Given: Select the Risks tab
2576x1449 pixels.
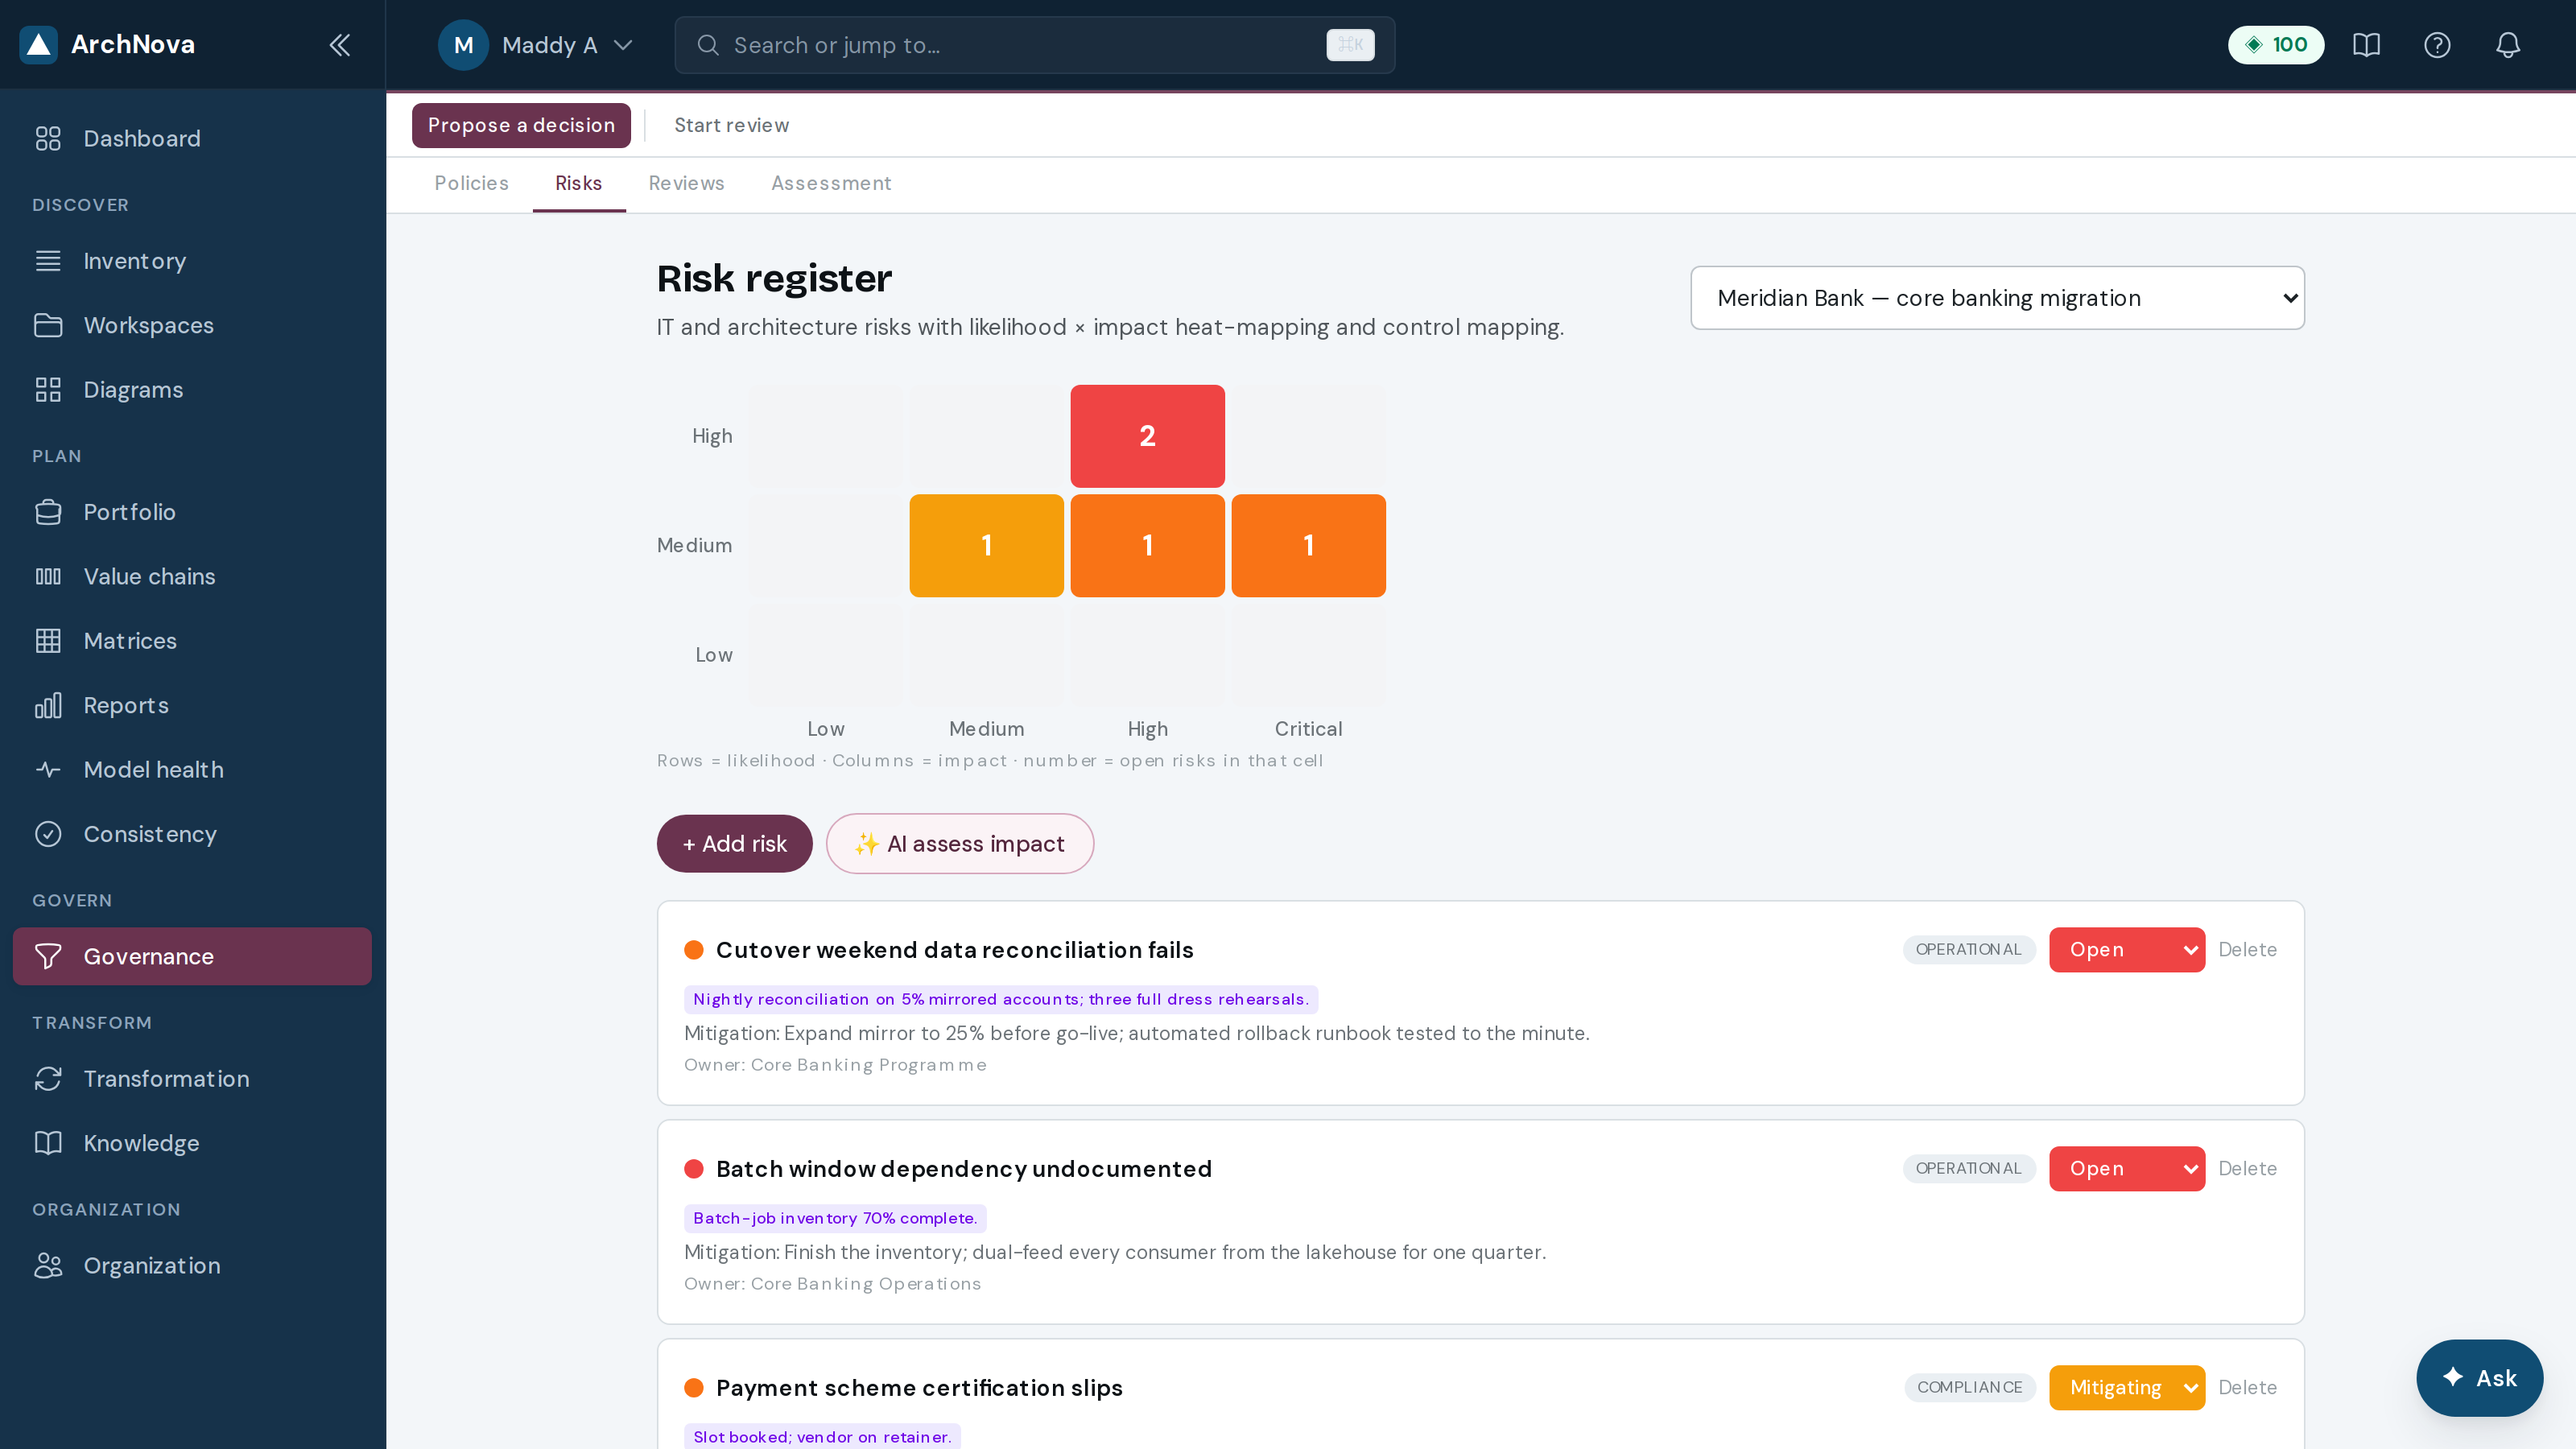Looking at the screenshot, I should click(579, 183).
